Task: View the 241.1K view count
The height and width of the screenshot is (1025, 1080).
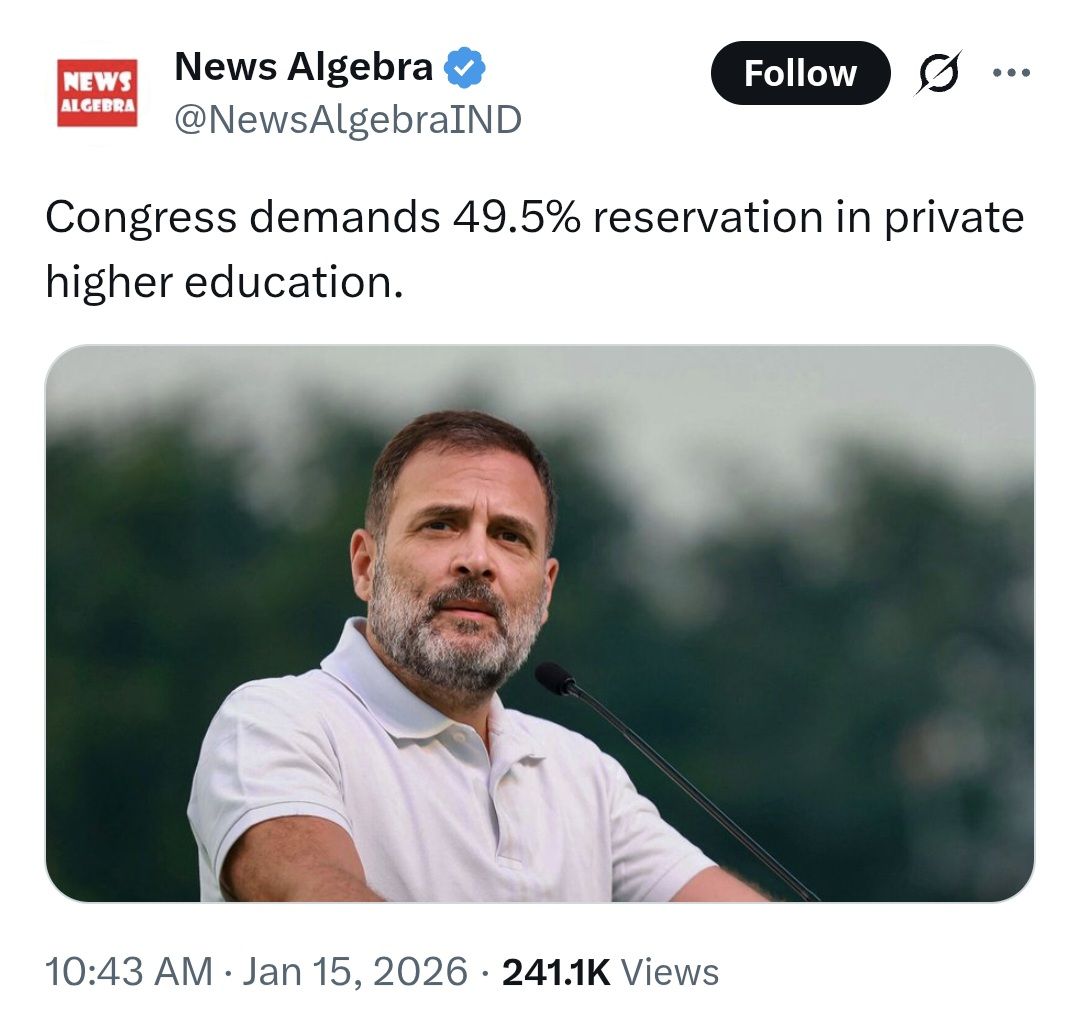Action: tap(555, 972)
